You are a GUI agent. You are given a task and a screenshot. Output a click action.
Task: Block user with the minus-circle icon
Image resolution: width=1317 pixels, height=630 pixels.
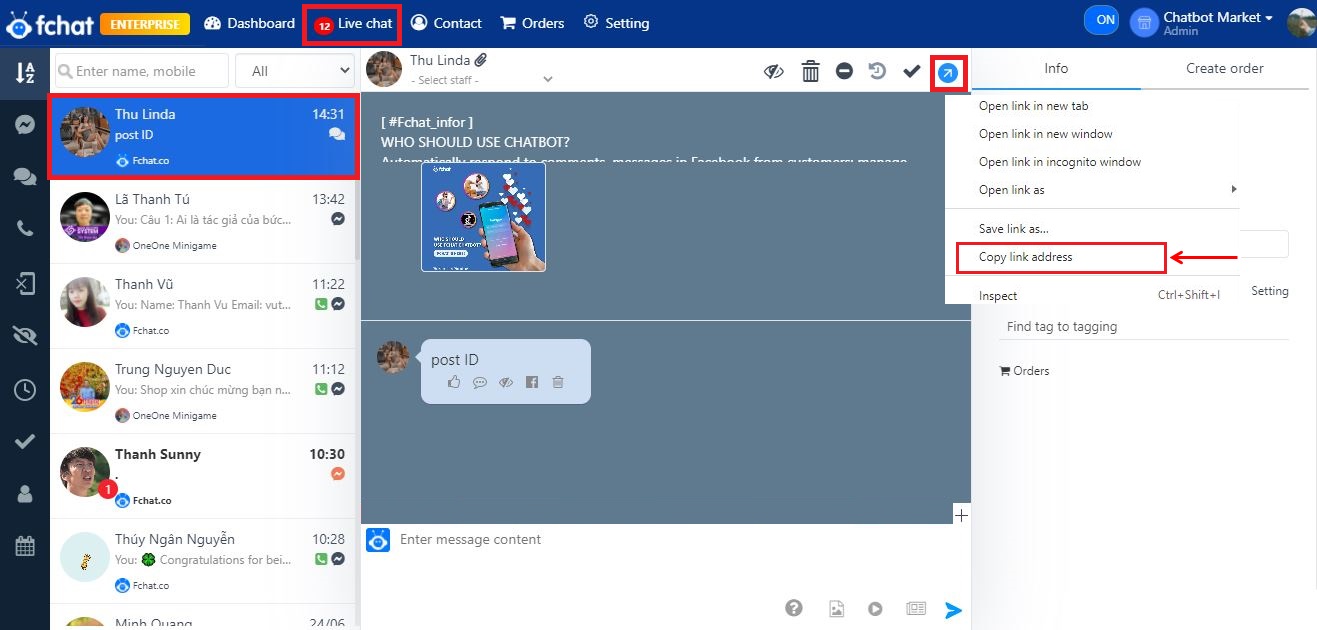click(845, 71)
